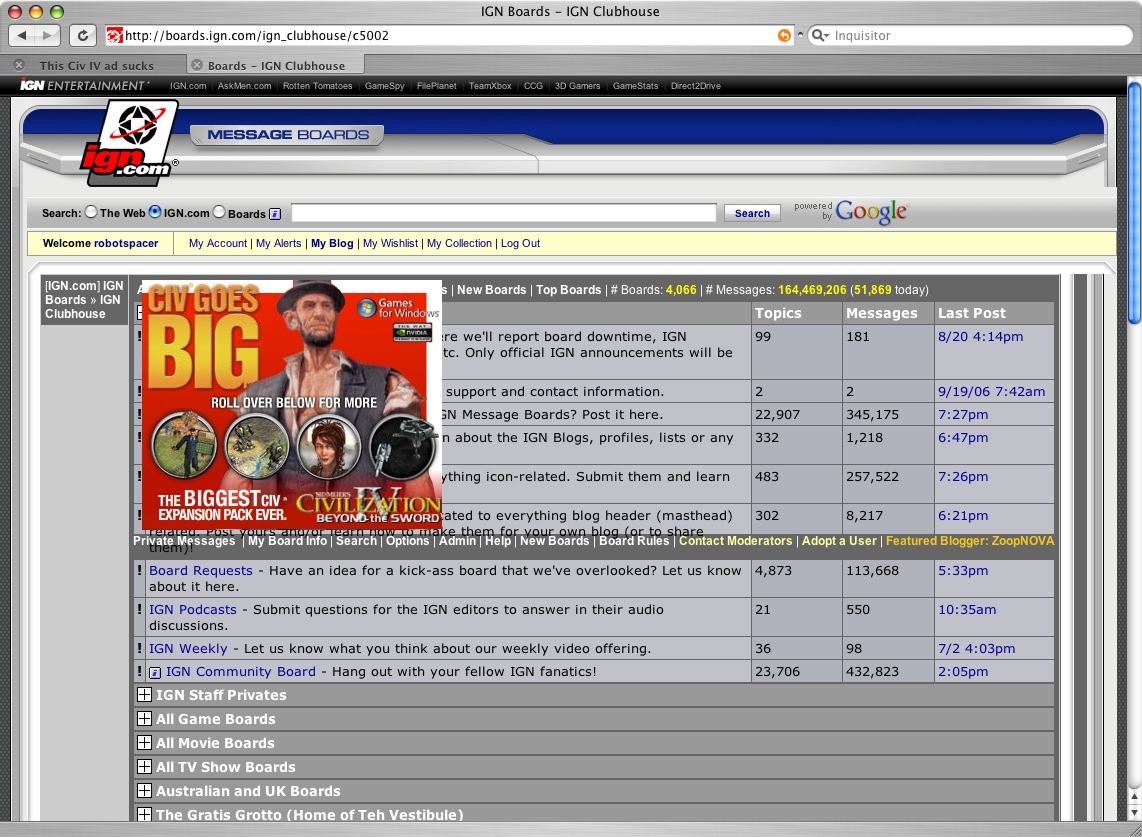This screenshot has height=837, width=1142.
Task: Click the robotspacer username link
Action: [126, 243]
